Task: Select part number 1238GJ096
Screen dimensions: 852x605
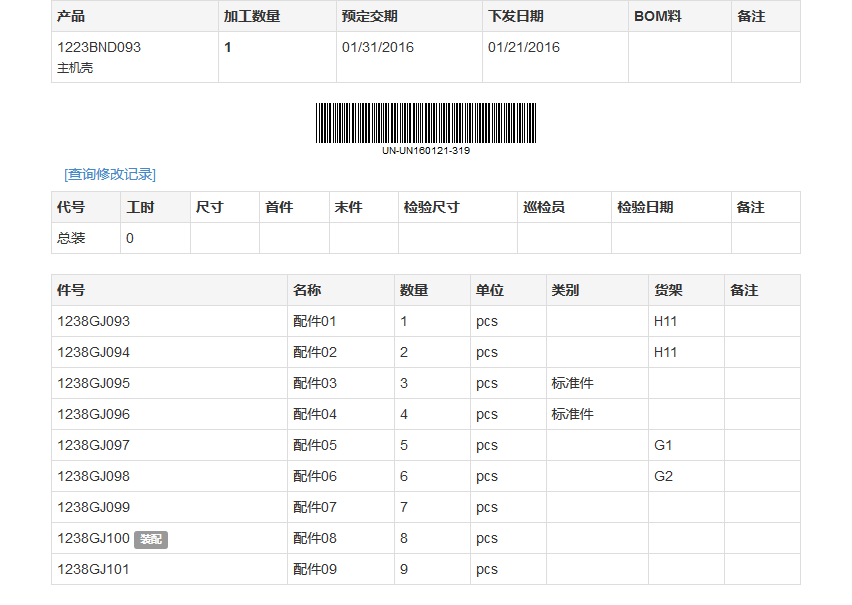Action: [x=93, y=414]
